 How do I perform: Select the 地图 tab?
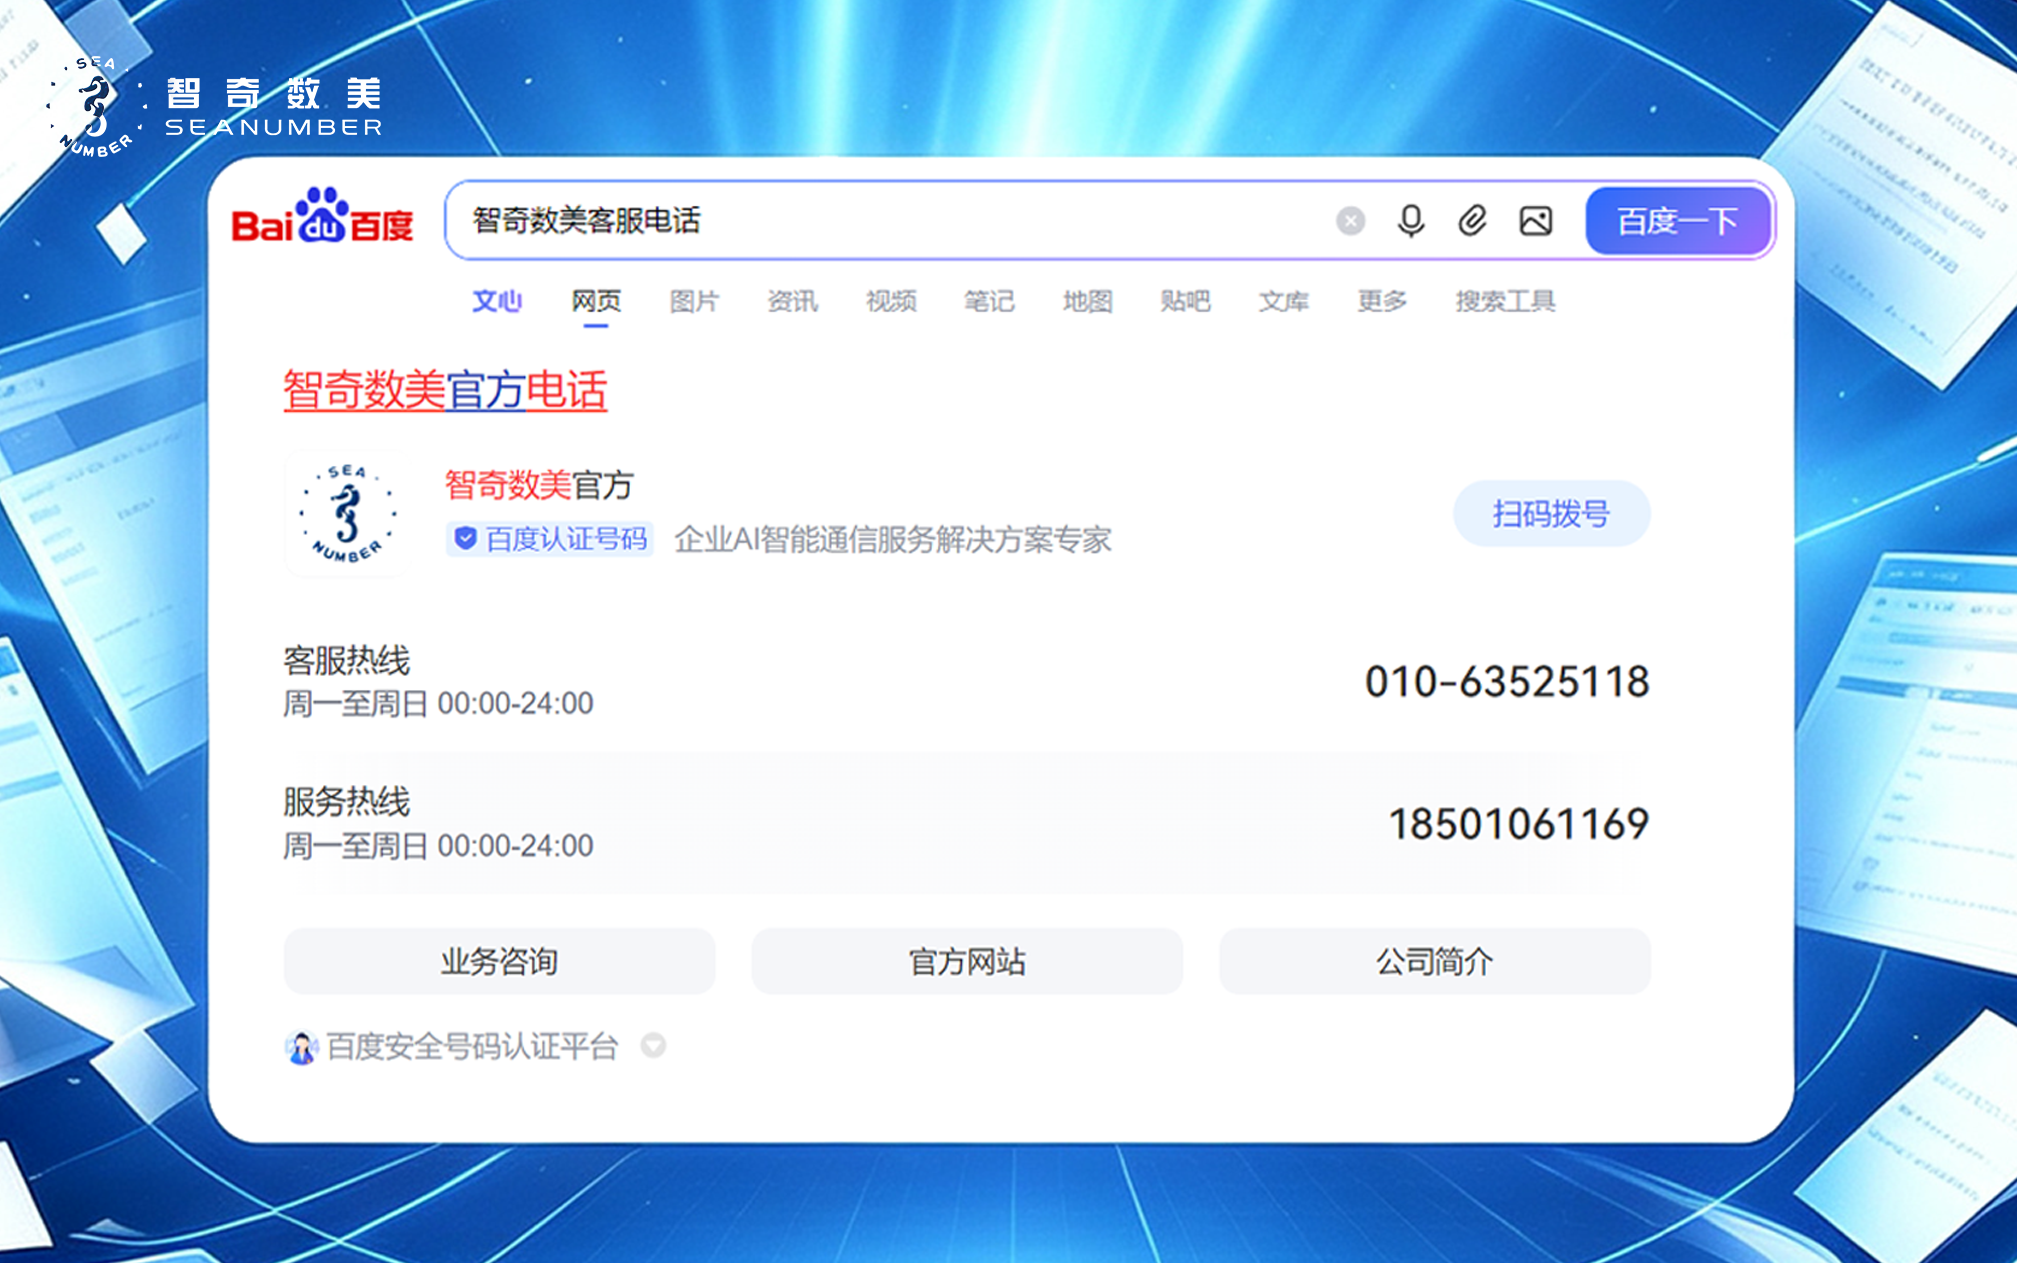(x=1087, y=301)
